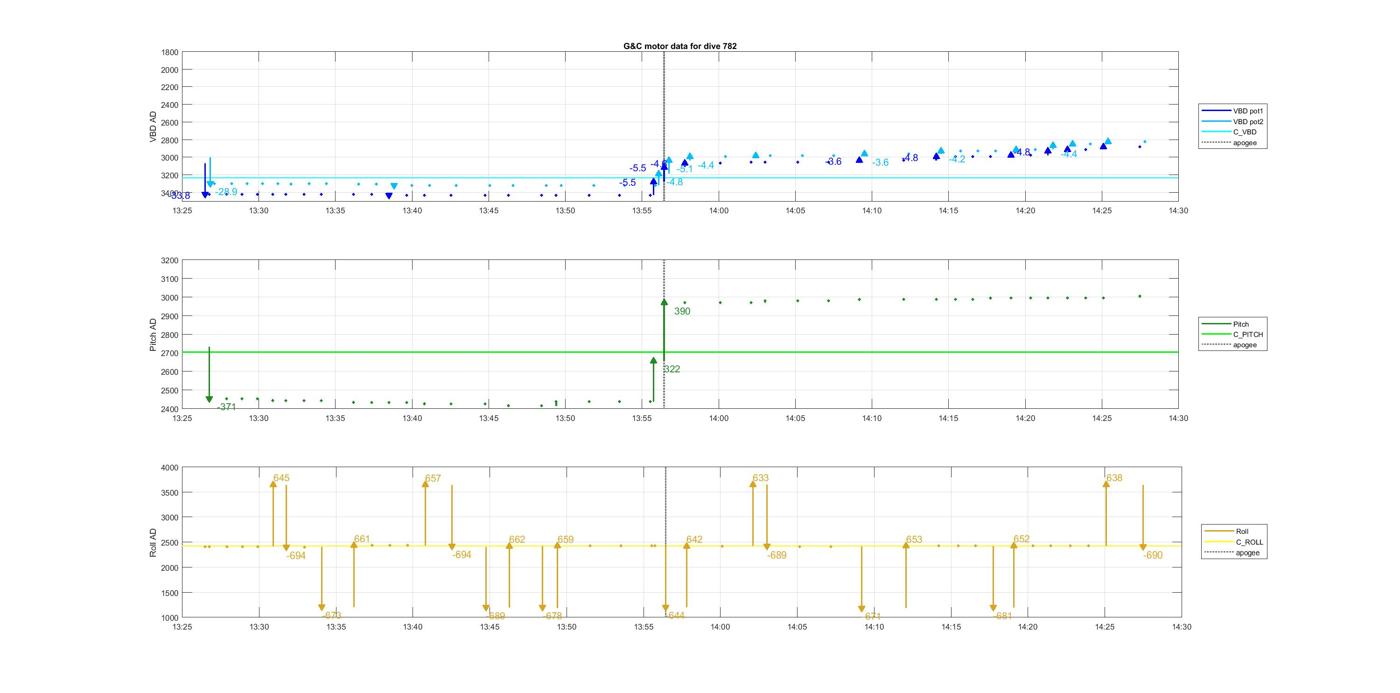Click the -690 roll annotation

point(1153,555)
